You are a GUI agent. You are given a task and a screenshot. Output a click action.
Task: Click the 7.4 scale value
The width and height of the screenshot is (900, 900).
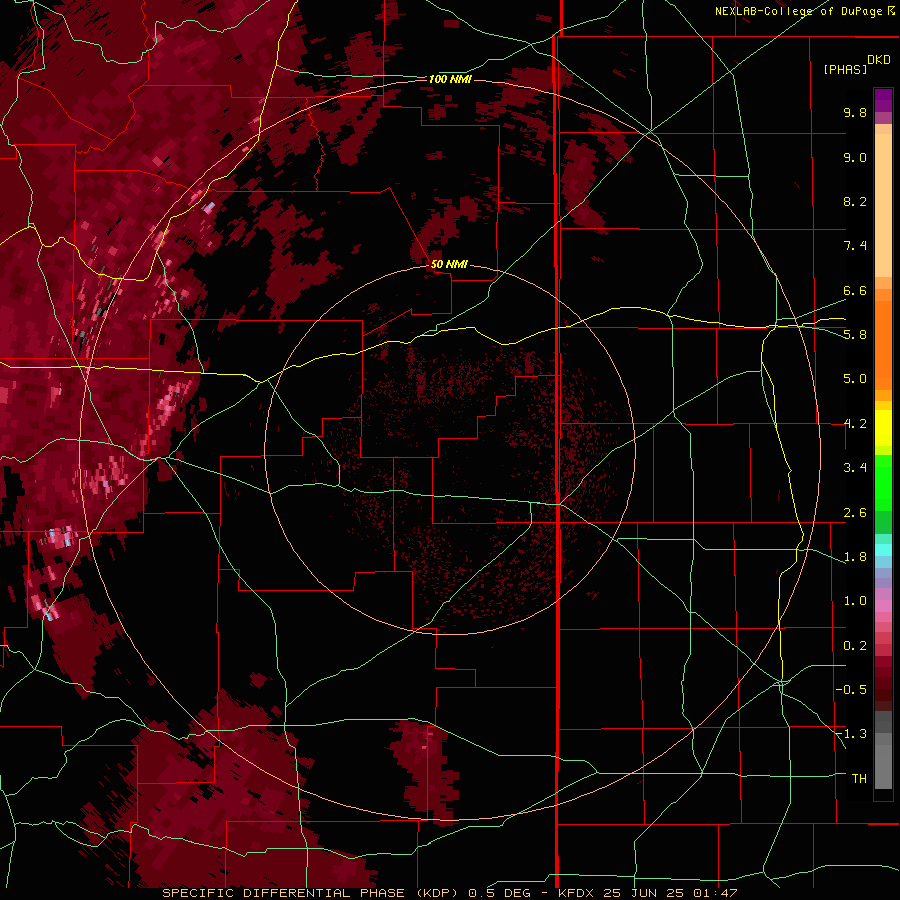(855, 246)
